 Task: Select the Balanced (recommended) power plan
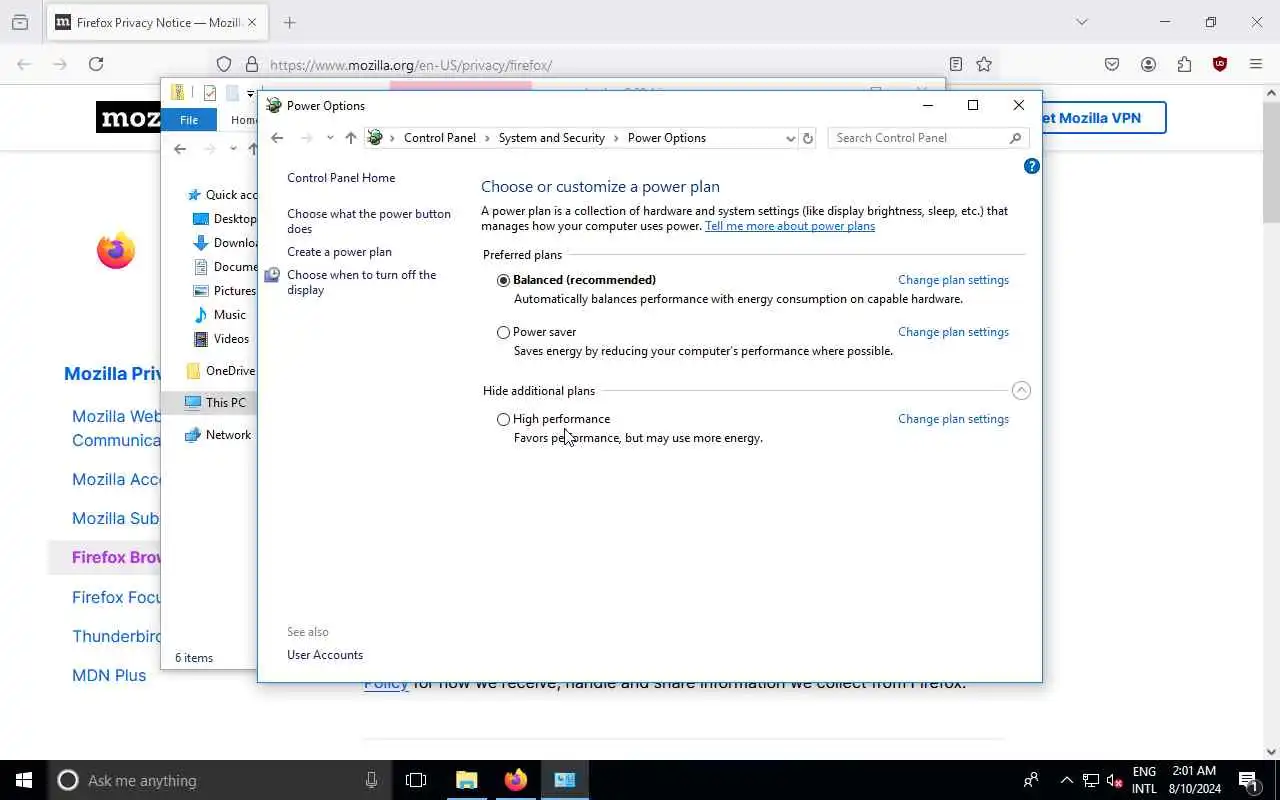coord(504,280)
